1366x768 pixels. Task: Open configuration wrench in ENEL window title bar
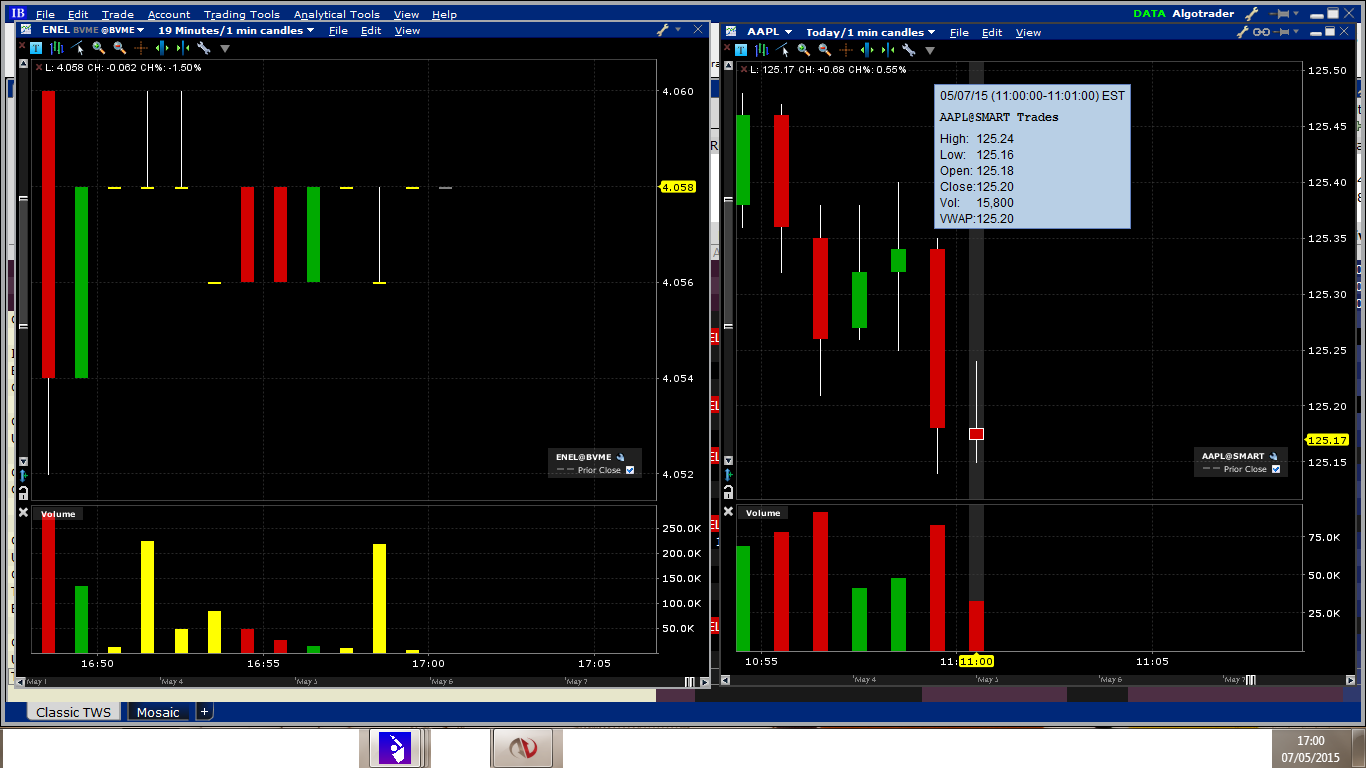(662, 30)
